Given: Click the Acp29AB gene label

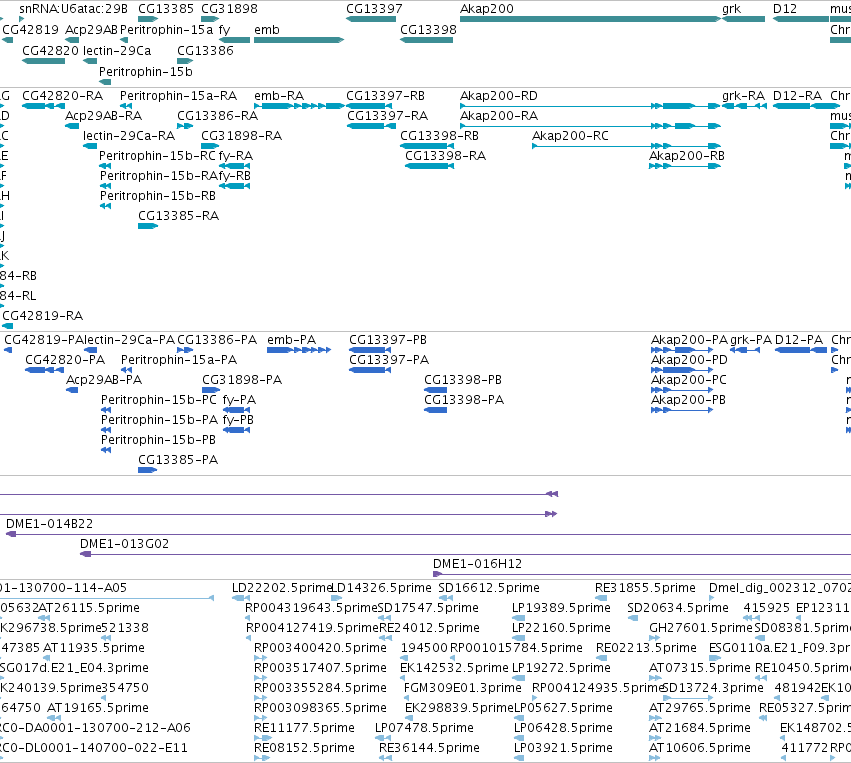Looking at the screenshot, I should coord(91,30).
